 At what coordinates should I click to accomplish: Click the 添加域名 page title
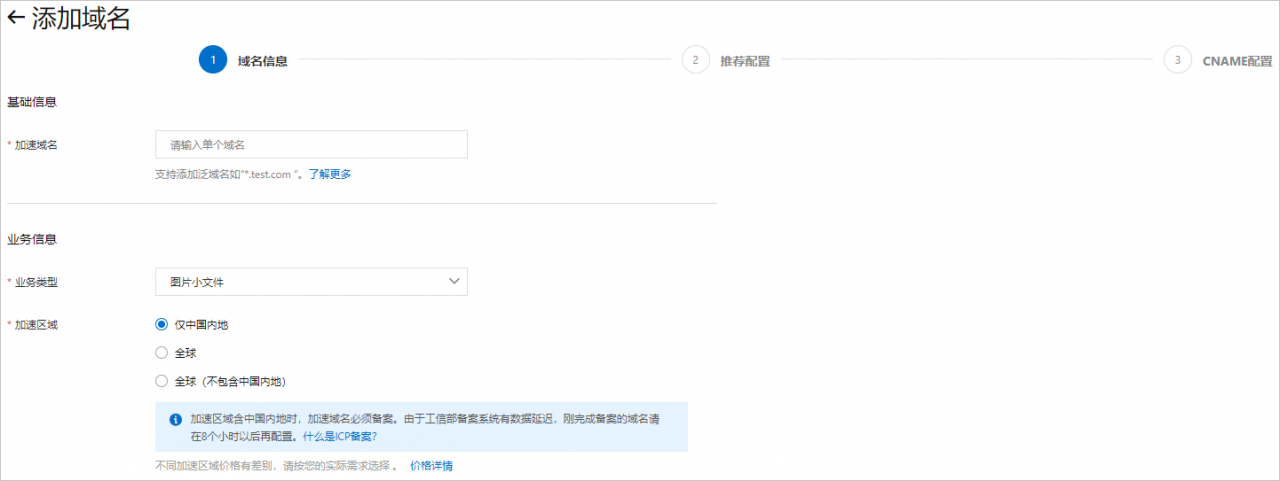pos(81,19)
